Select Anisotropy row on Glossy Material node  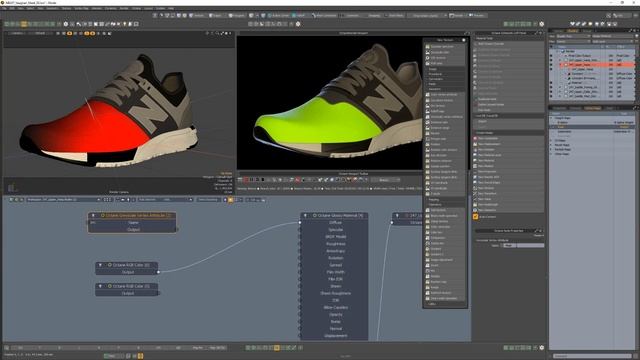(x=335, y=251)
